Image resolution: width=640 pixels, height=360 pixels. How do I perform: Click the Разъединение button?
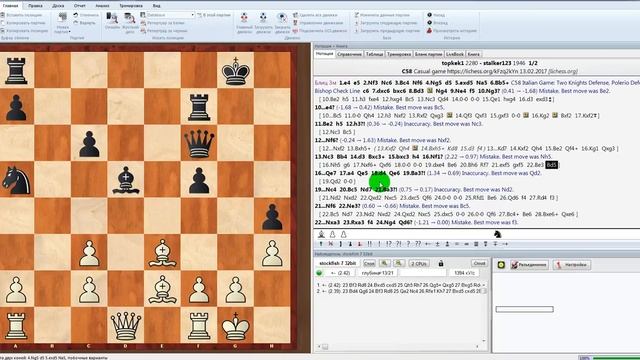click(529, 264)
